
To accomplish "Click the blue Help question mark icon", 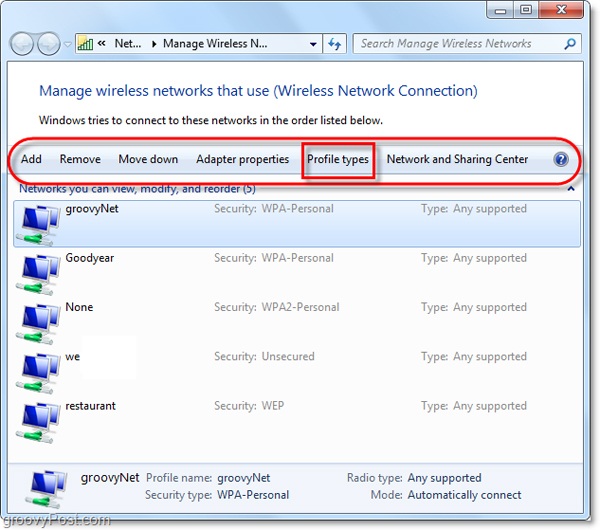I will pos(561,159).
